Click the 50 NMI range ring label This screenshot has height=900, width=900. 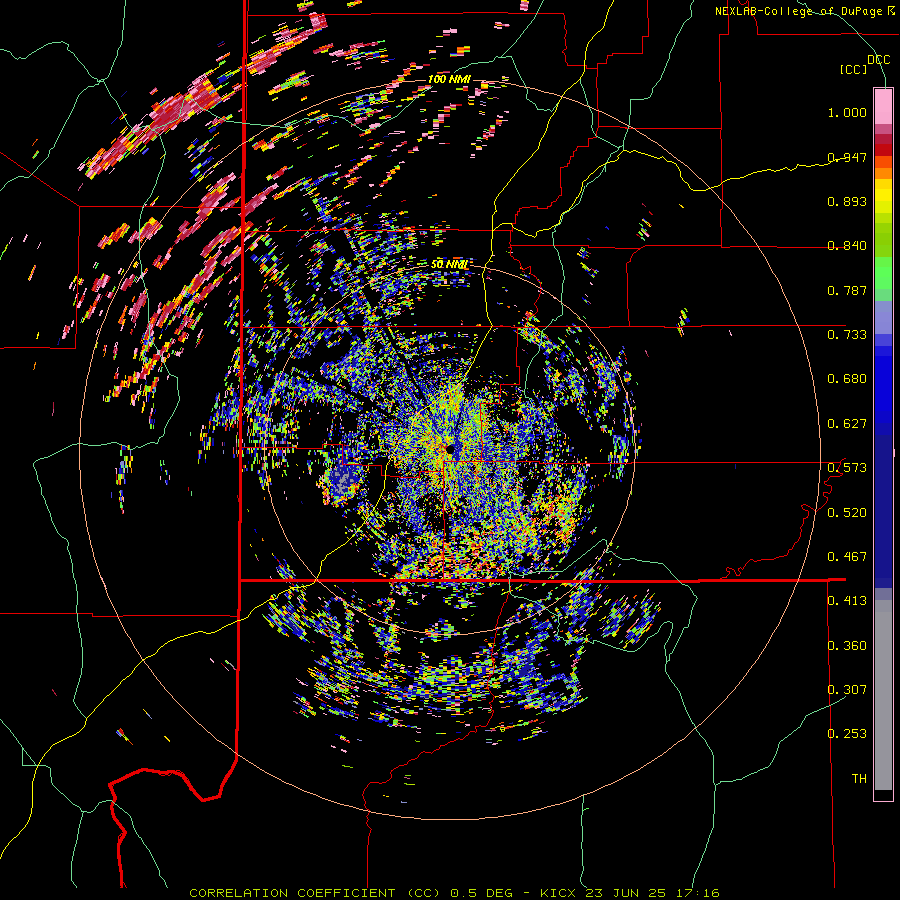[x=449, y=265]
